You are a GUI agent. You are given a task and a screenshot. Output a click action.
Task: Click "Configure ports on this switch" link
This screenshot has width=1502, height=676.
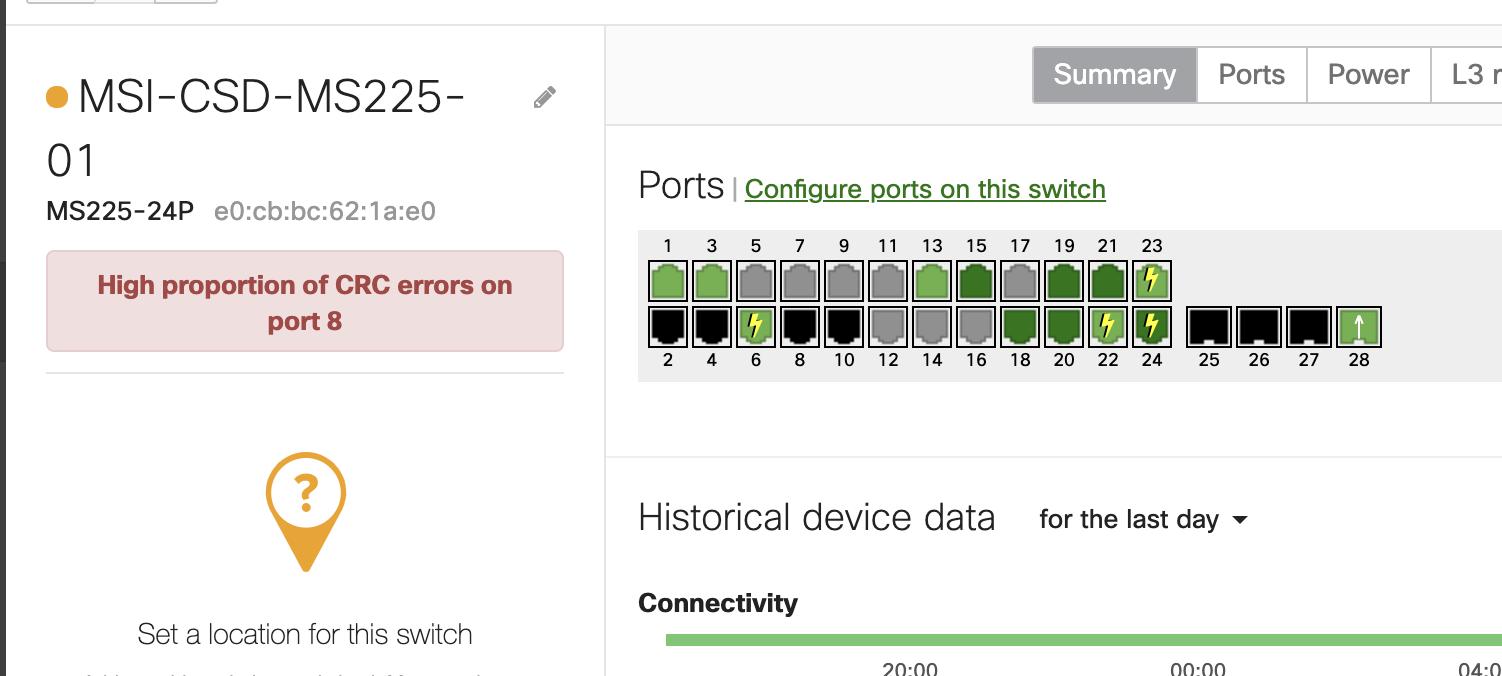tap(925, 189)
